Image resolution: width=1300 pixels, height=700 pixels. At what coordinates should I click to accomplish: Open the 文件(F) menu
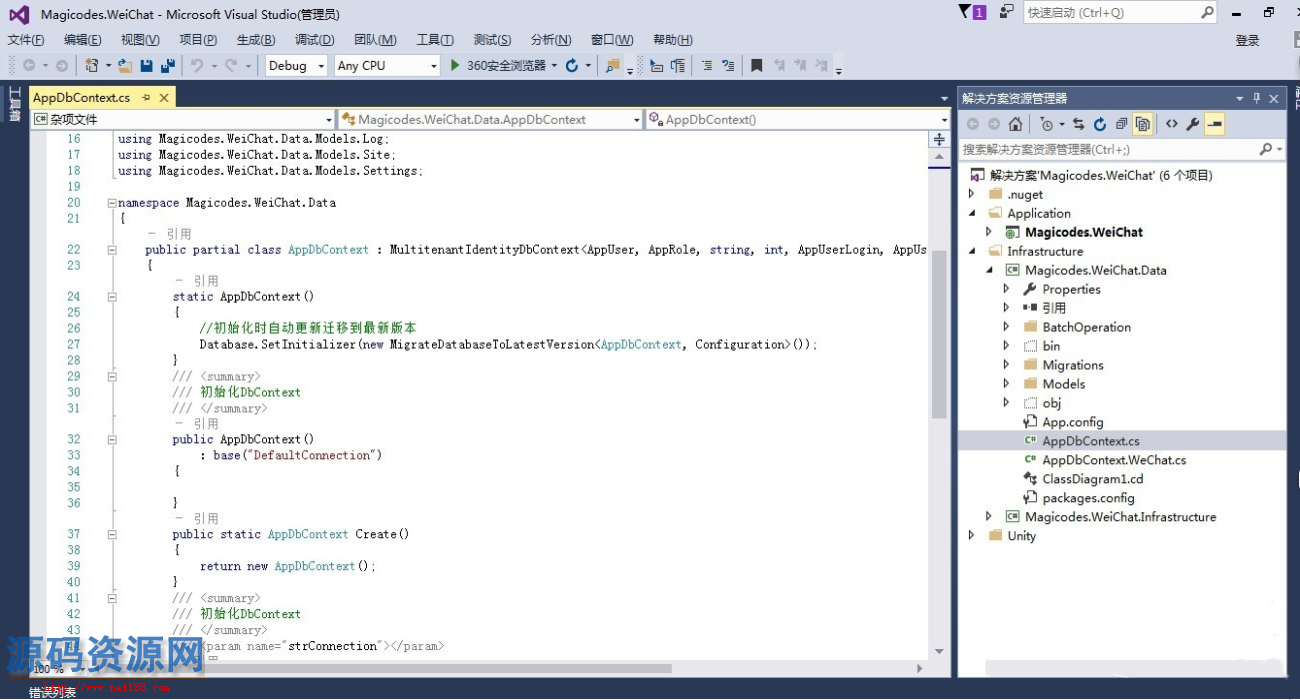pyautogui.click(x=26, y=40)
